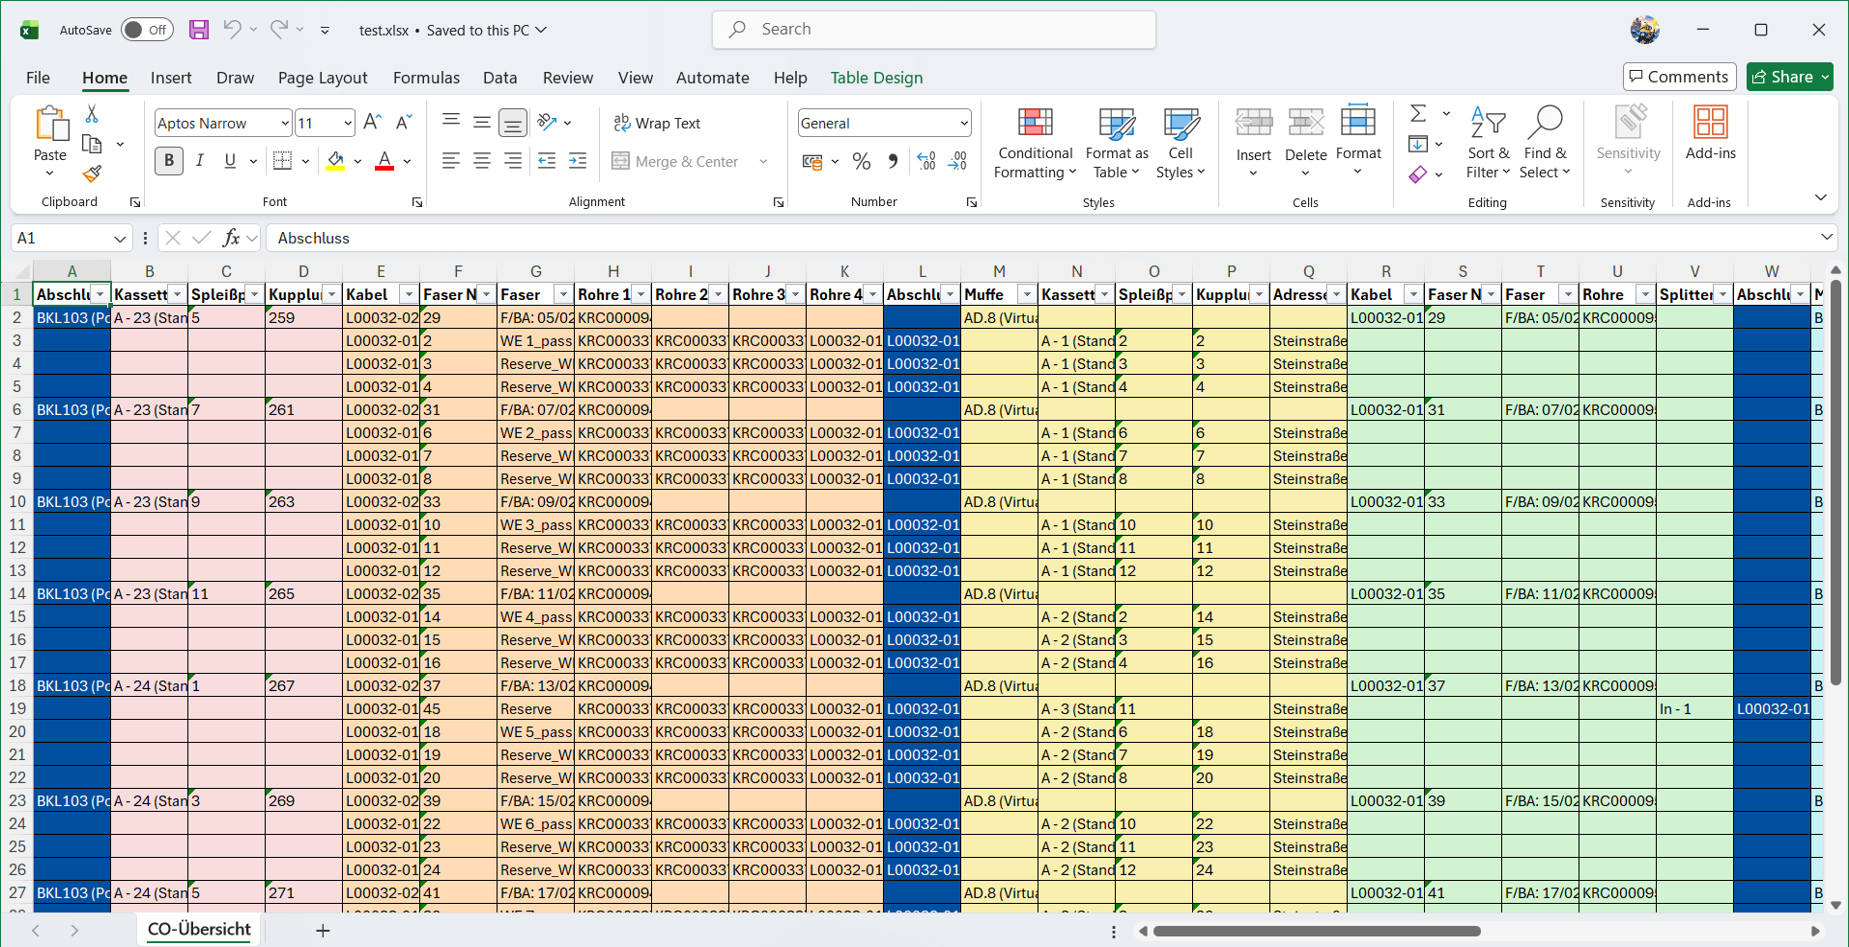Toggle Bold formatting
The width and height of the screenshot is (1849, 947).
[168, 161]
